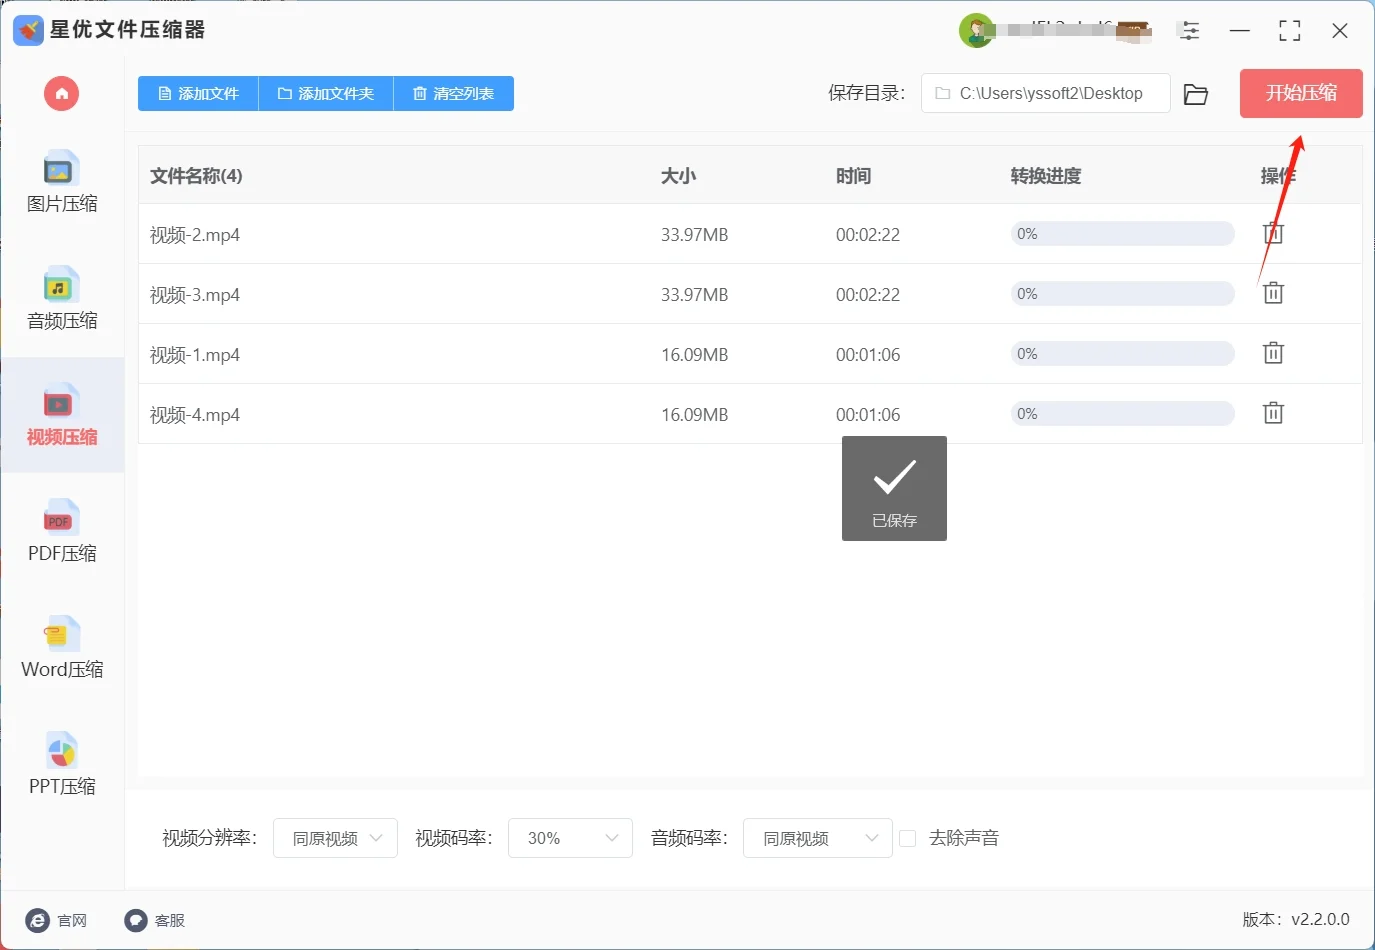Open the 视频分辨率 resolution dropdown
1375x950 pixels.
pos(335,838)
